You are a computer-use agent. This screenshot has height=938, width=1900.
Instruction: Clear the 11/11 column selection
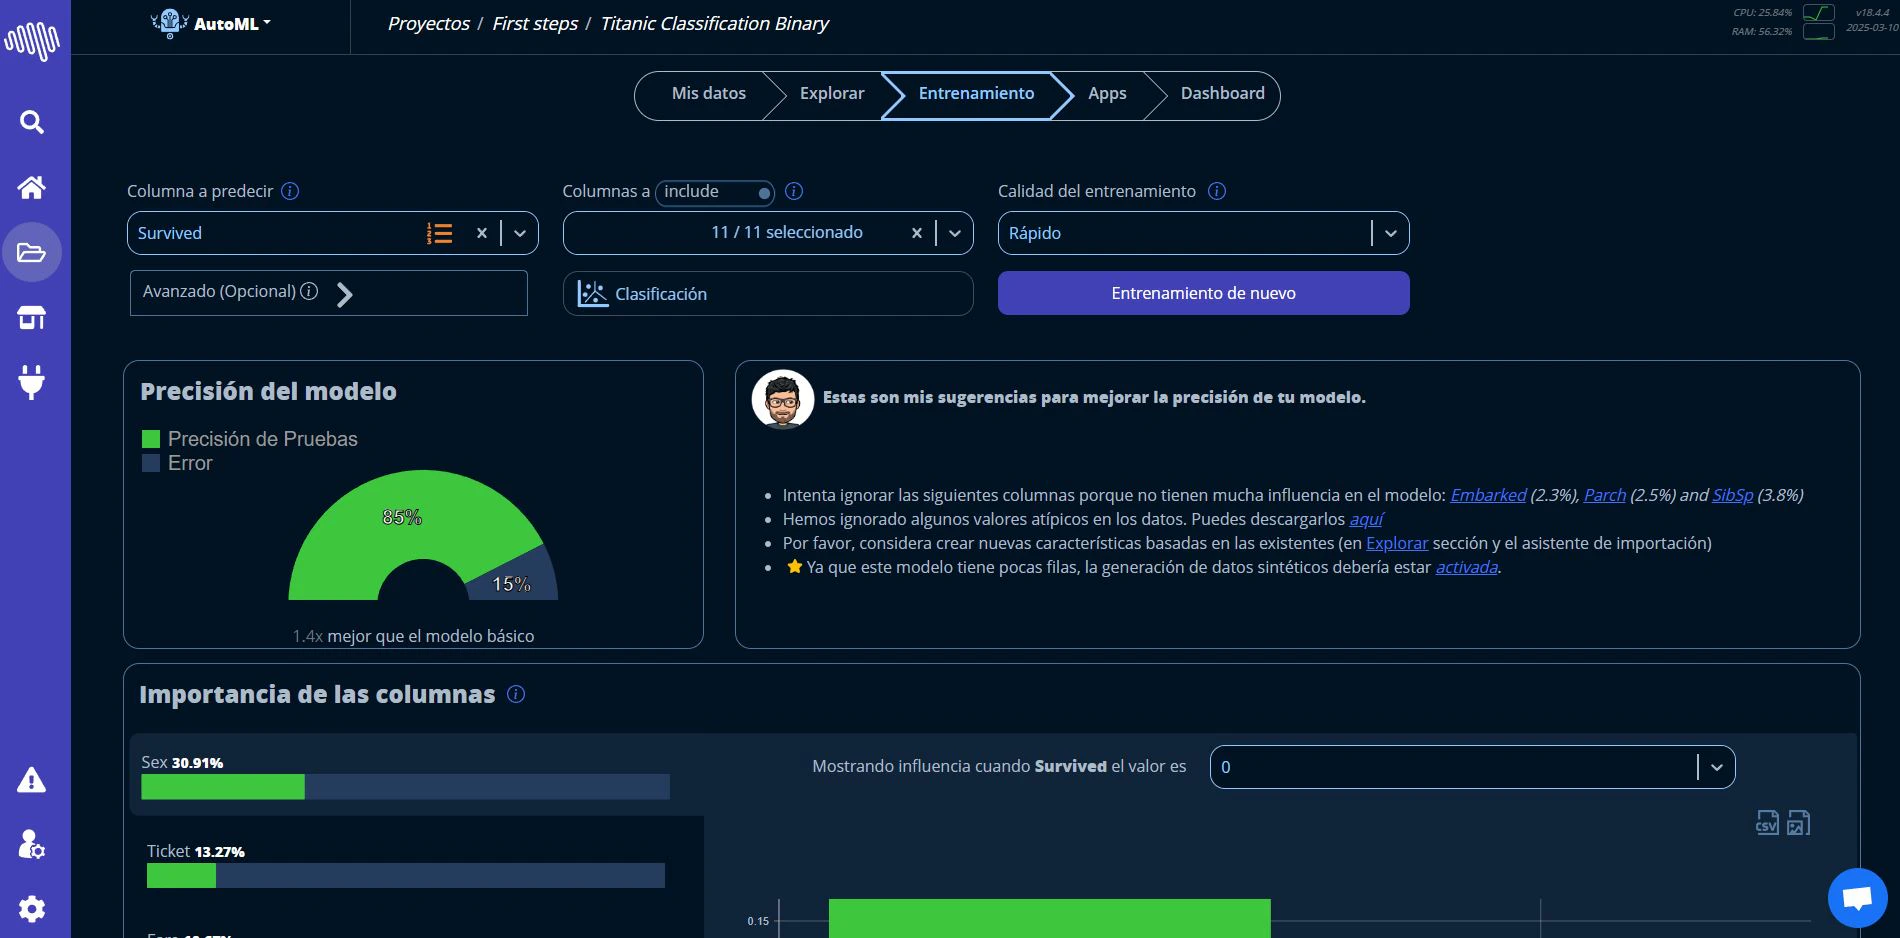[x=916, y=232]
